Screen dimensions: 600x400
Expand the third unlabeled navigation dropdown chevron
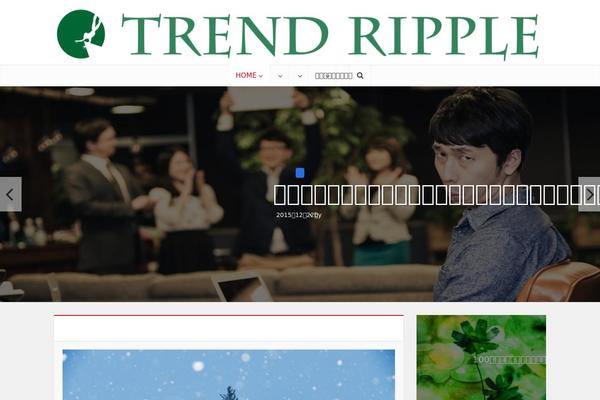[300, 76]
